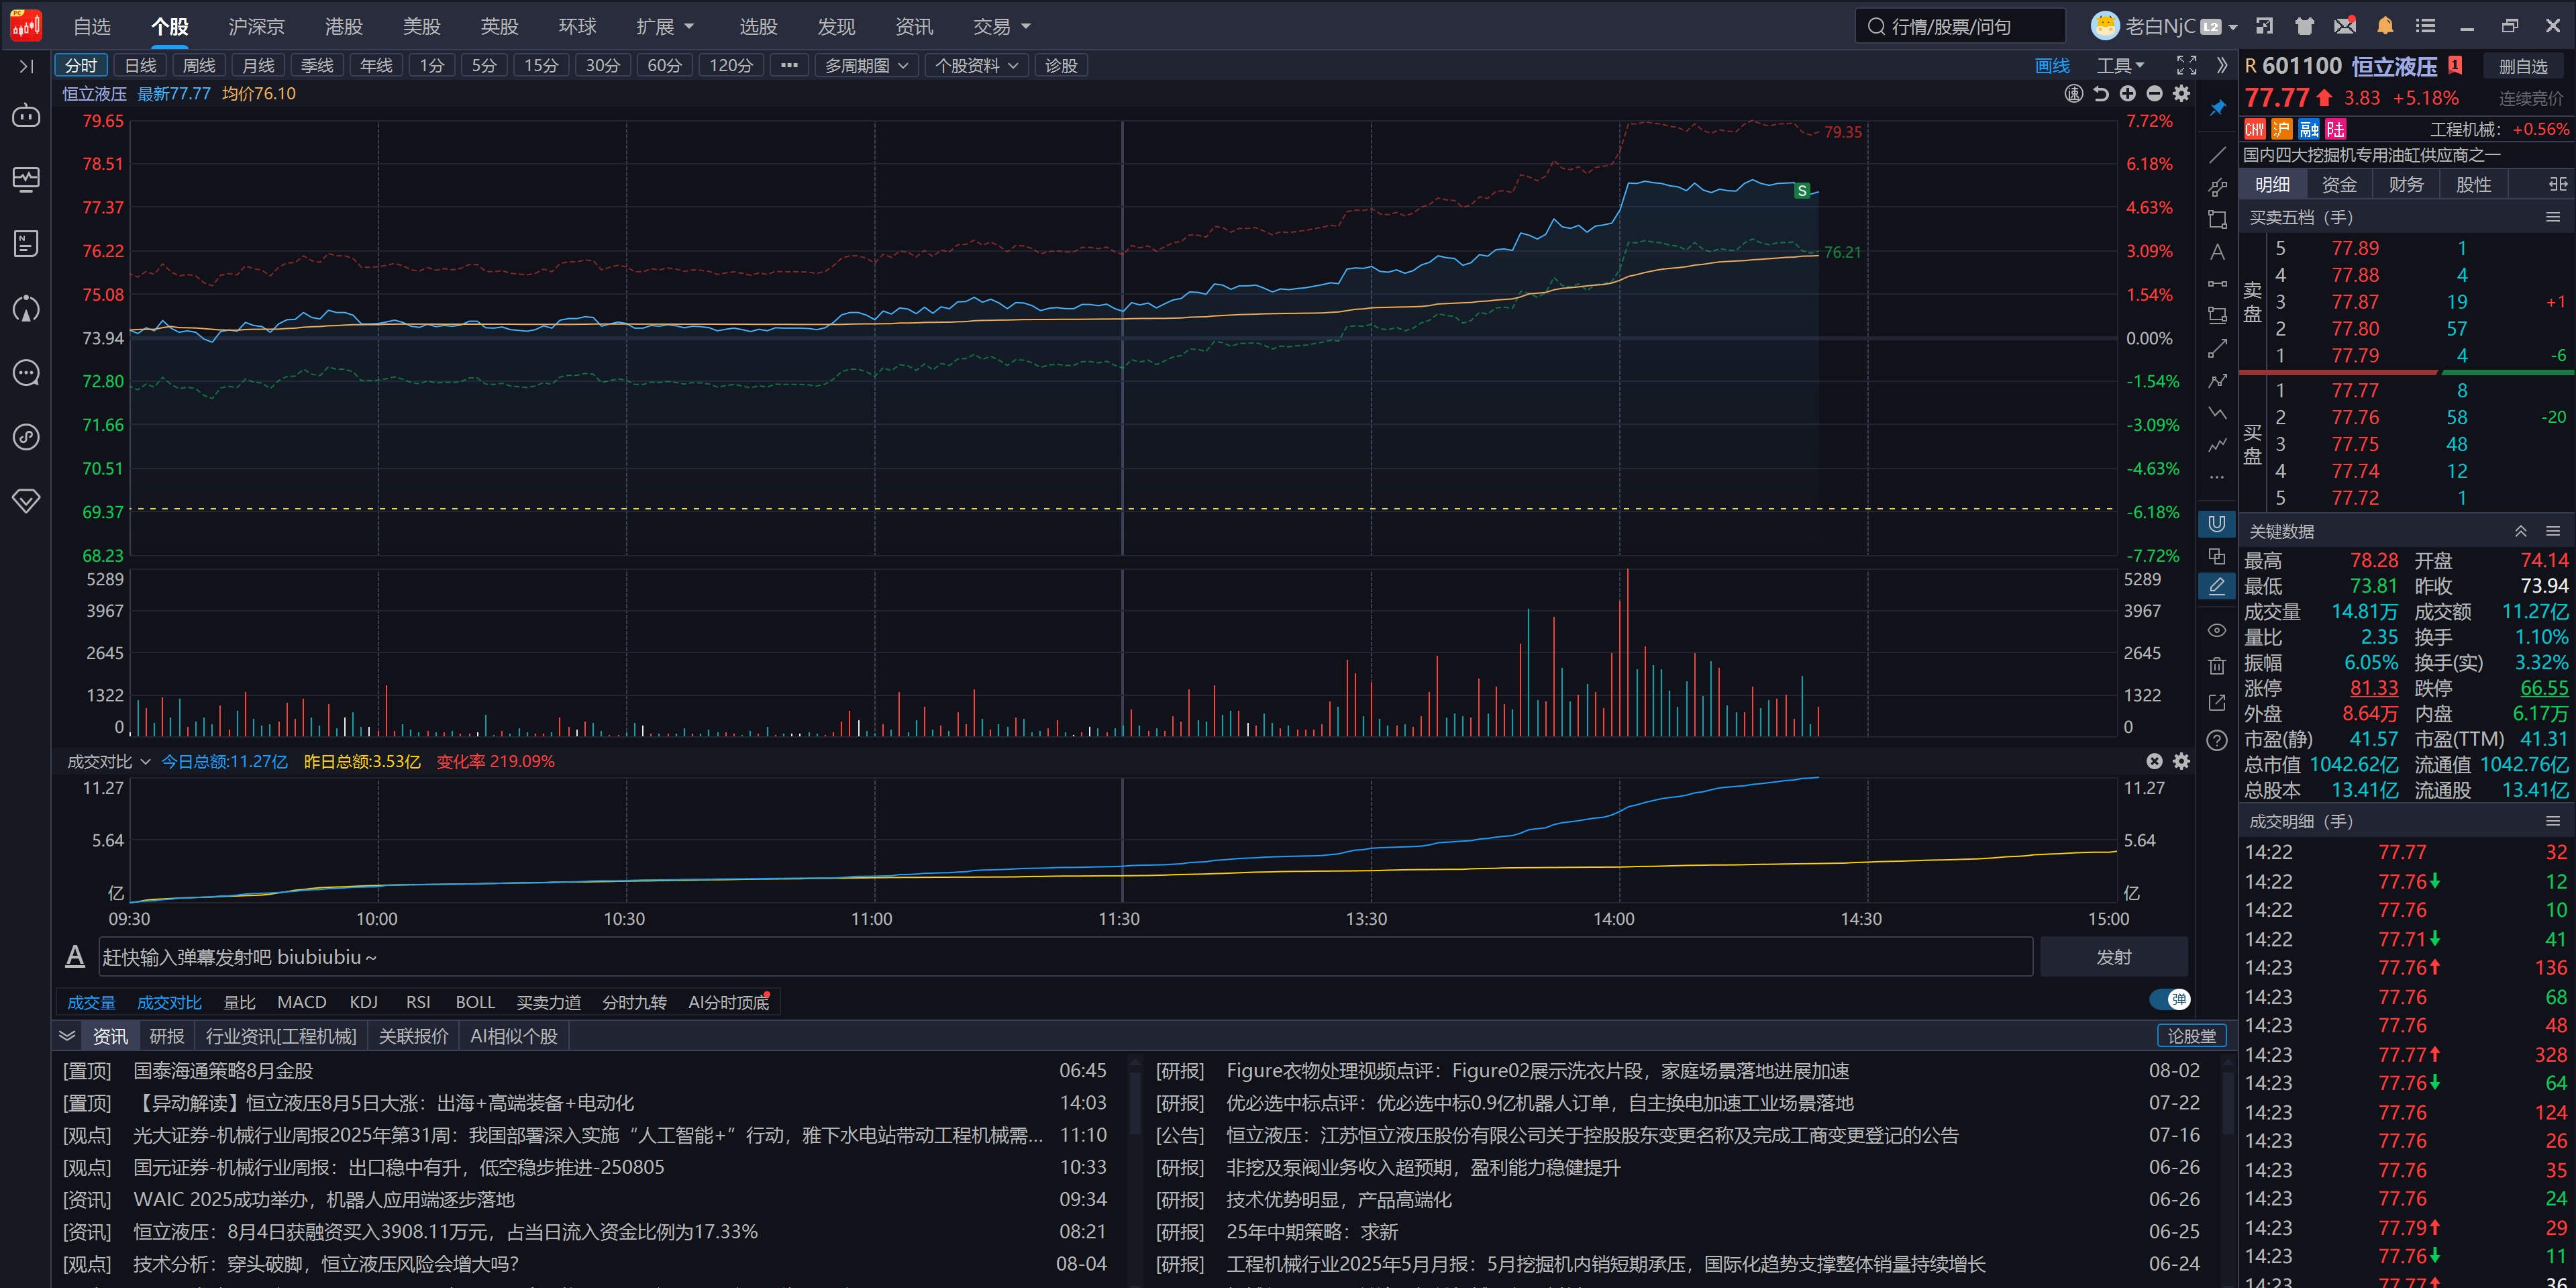This screenshot has width=2576, height=1288.
Task: Activate the magnet snap tool
Action: pyautogui.click(x=2217, y=523)
